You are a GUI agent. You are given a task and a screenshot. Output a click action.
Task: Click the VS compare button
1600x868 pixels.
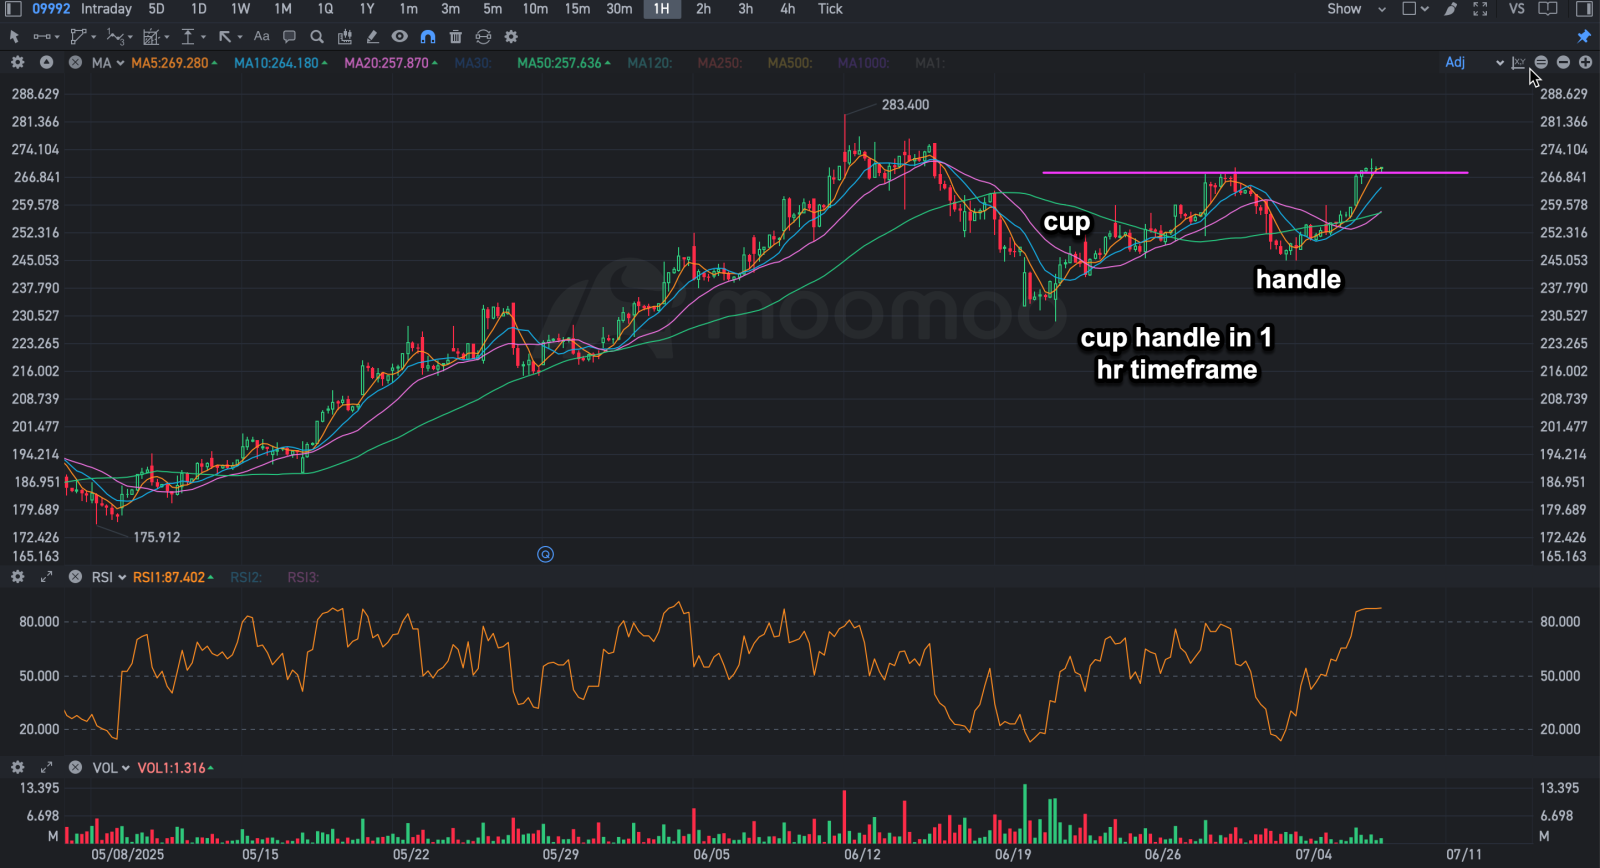[x=1517, y=9]
